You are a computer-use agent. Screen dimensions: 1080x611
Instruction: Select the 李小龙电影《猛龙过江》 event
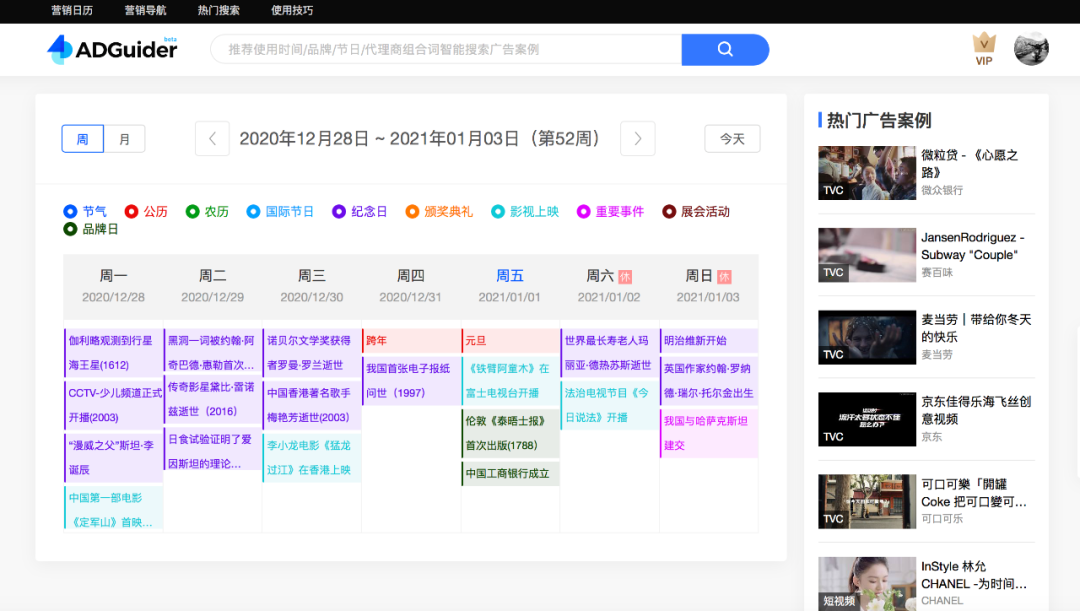(312, 457)
